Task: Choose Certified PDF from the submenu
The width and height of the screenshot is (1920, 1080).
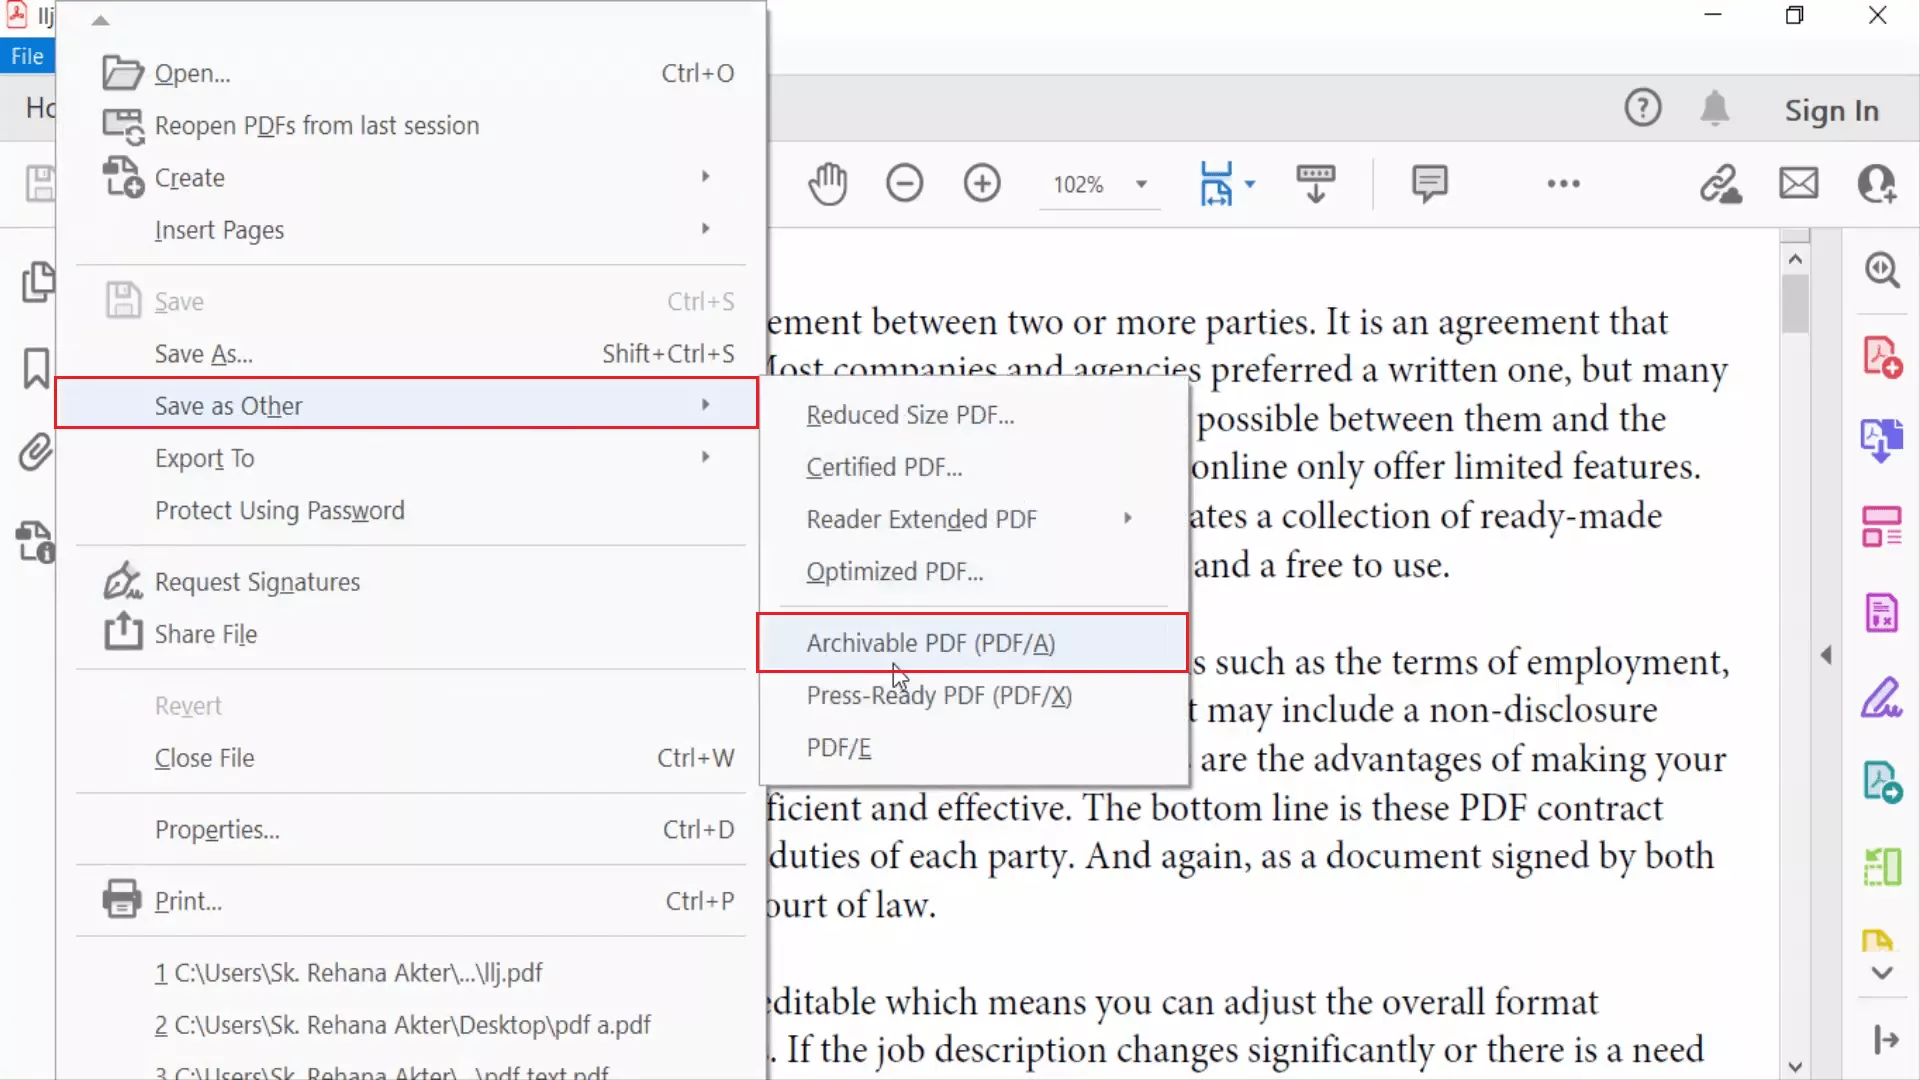Action: (x=884, y=466)
